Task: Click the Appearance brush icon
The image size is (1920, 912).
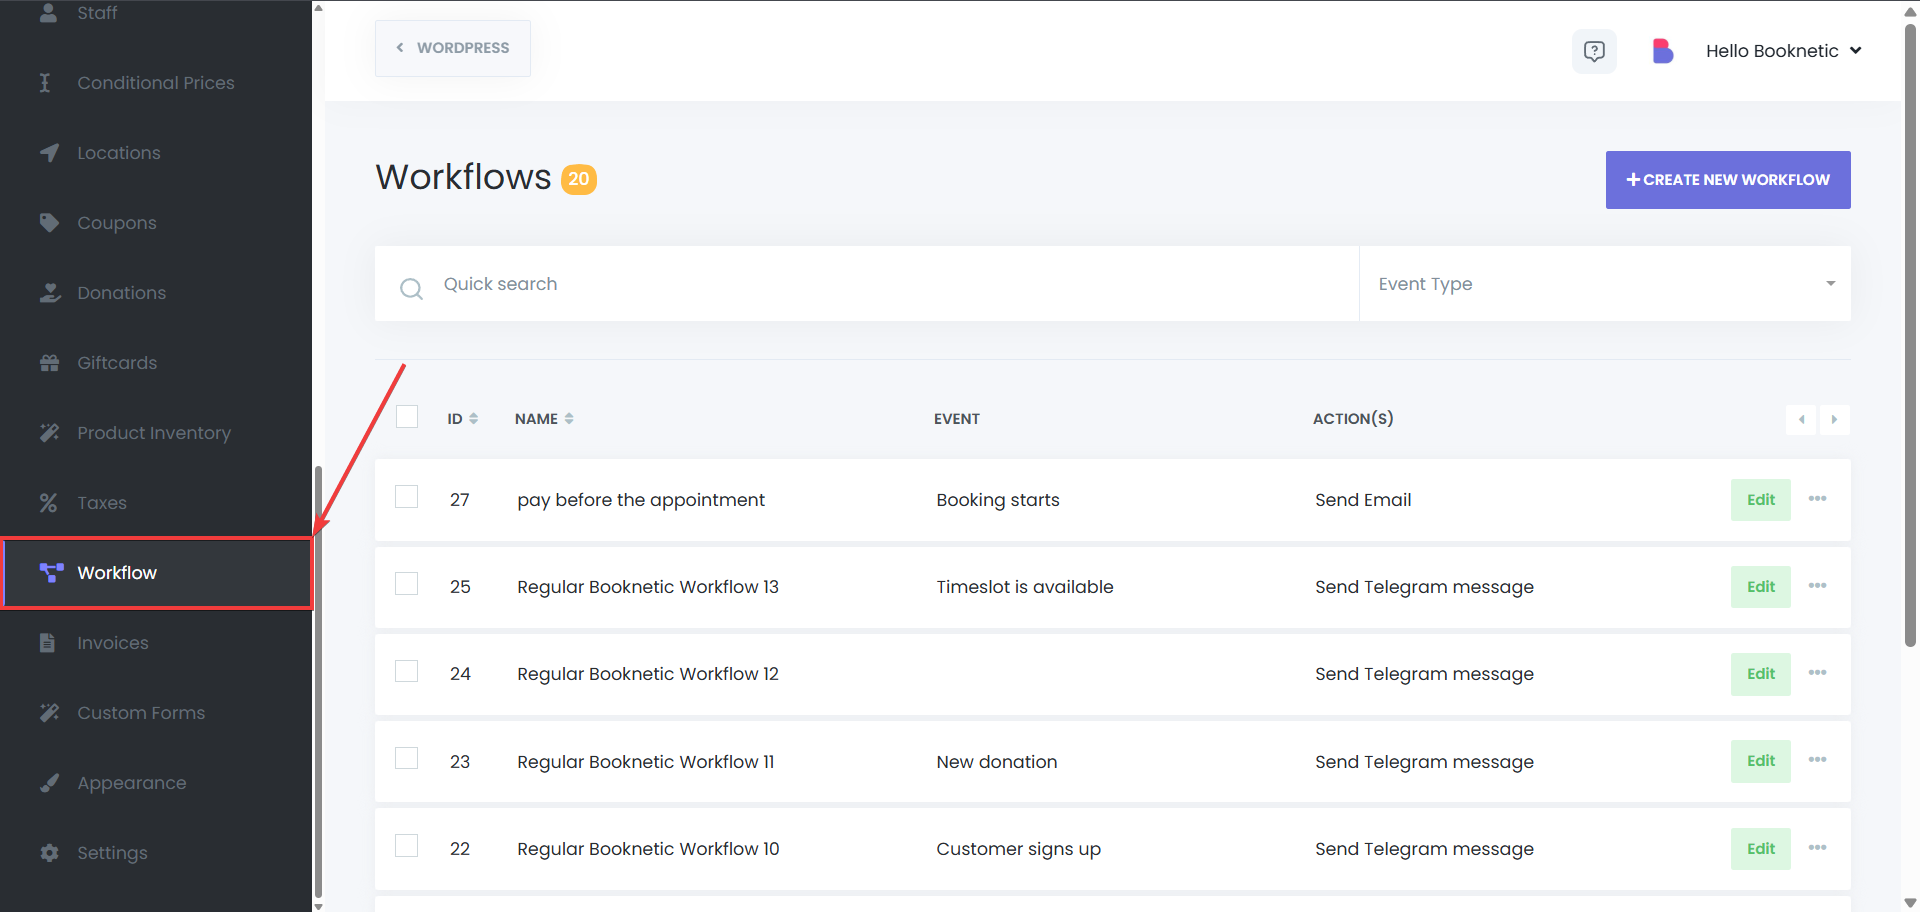Action: tap(49, 783)
